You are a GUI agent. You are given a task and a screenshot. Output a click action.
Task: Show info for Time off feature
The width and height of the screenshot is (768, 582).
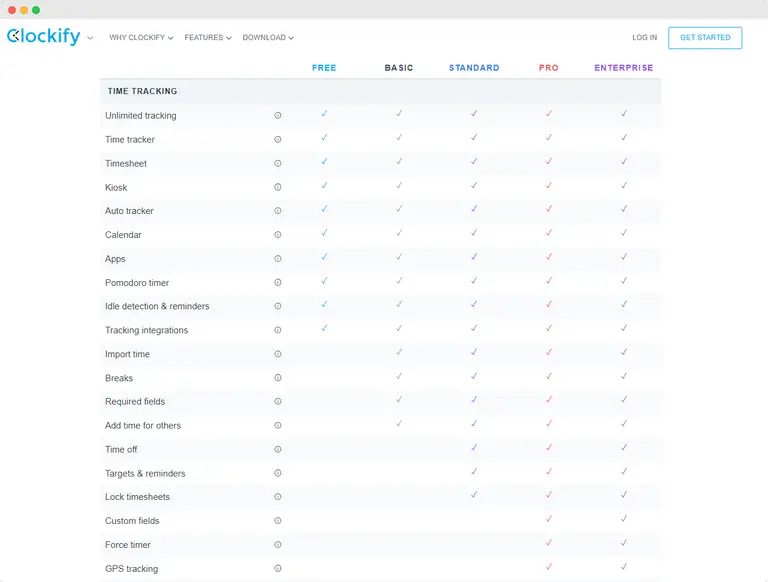[x=278, y=450]
